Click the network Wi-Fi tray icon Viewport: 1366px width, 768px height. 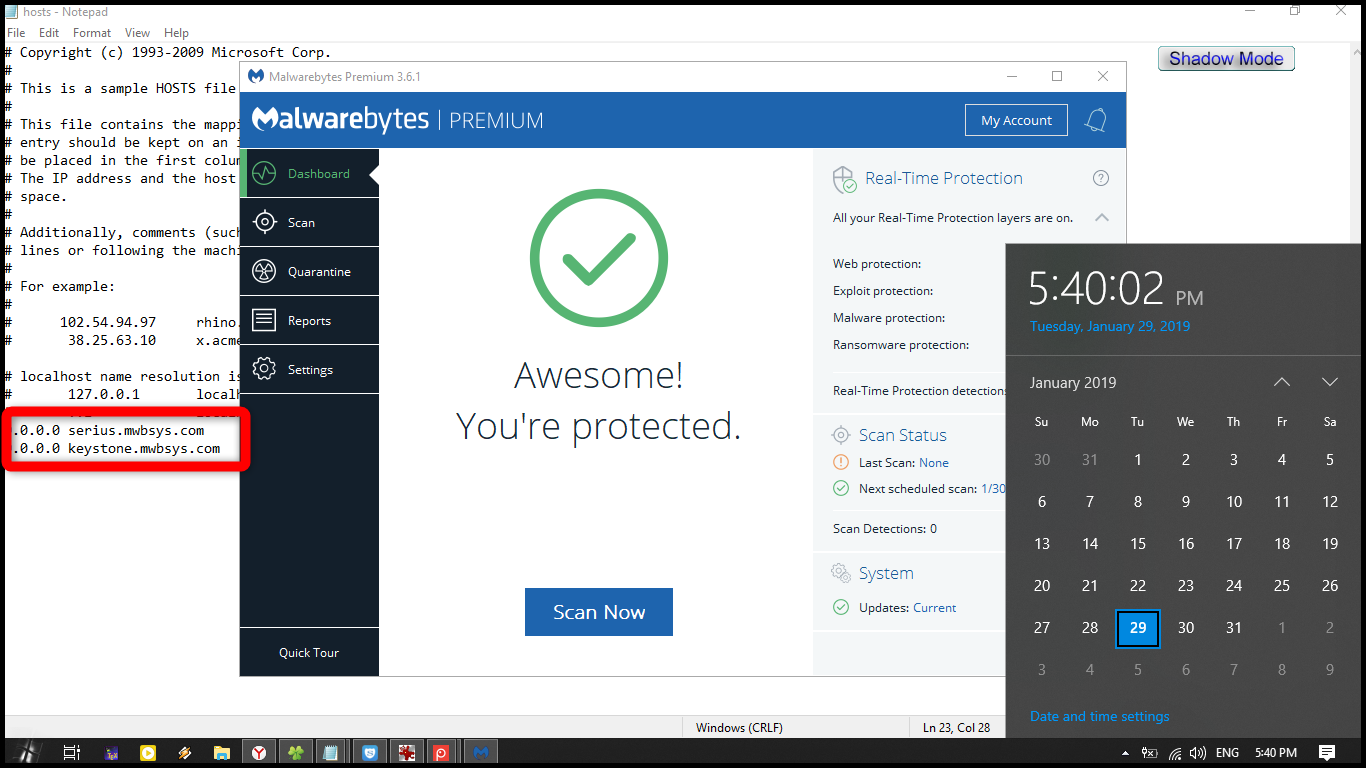(x=1175, y=753)
